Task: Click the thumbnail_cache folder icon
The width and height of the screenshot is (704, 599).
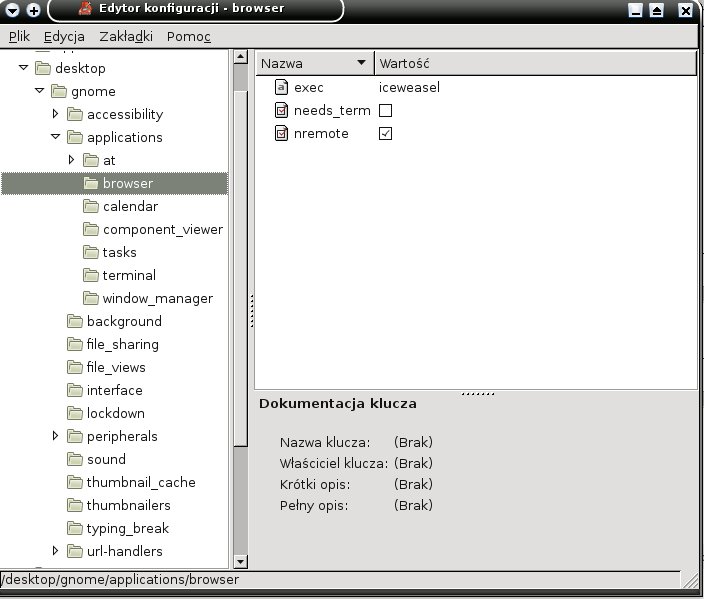Action: (x=75, y=482)
